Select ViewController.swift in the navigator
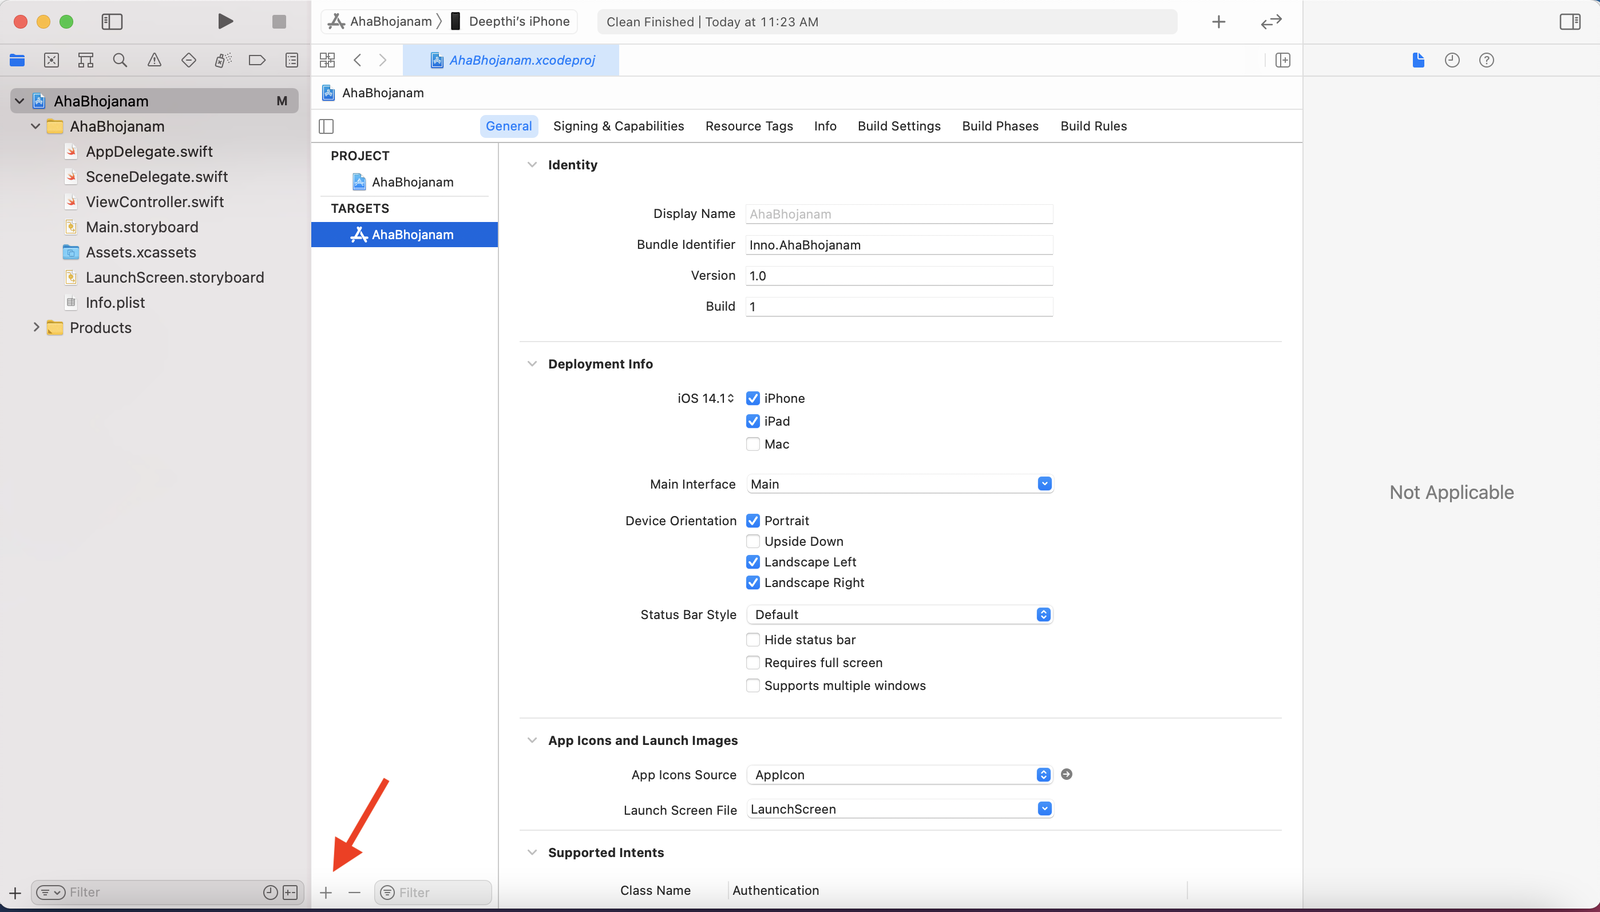This screenshot has width=1600, height=912. point(155,202)
